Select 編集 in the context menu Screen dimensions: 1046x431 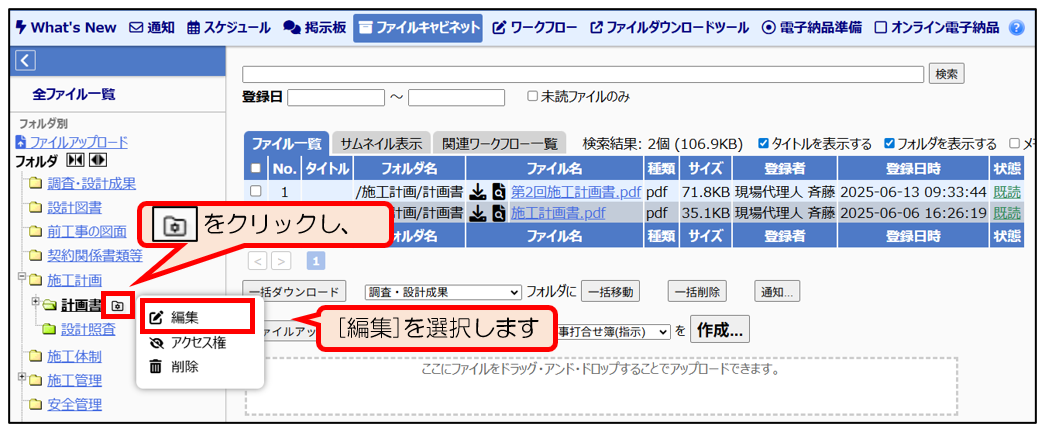[184, 318]
